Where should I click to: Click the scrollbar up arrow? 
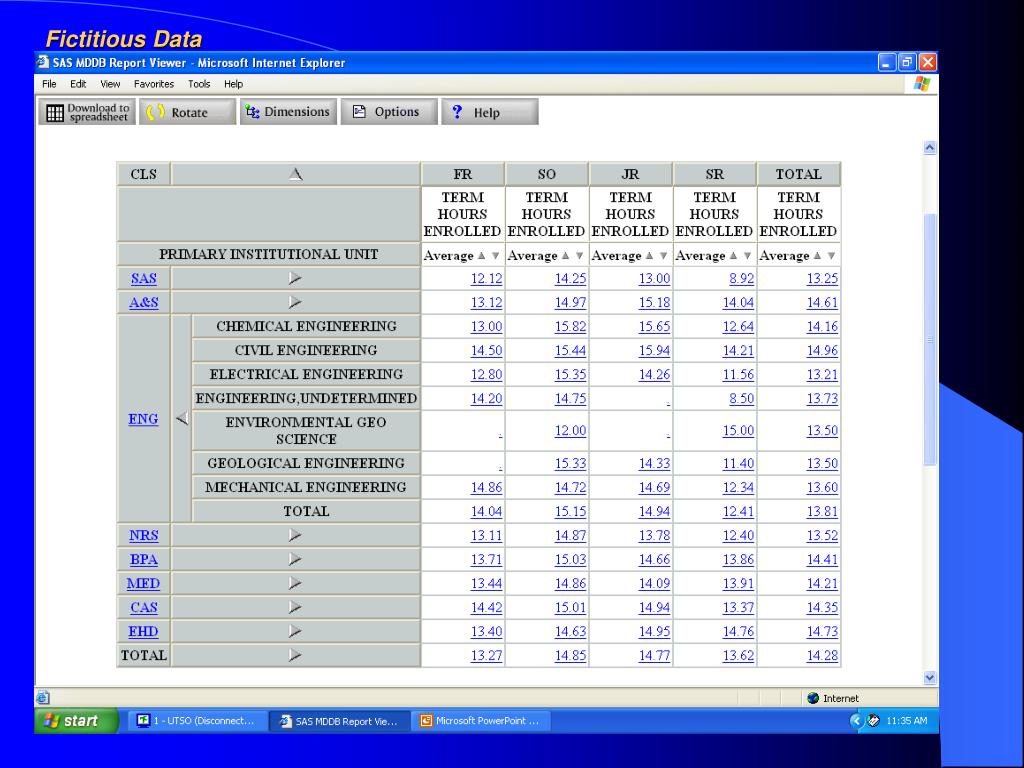coord(931,148)
